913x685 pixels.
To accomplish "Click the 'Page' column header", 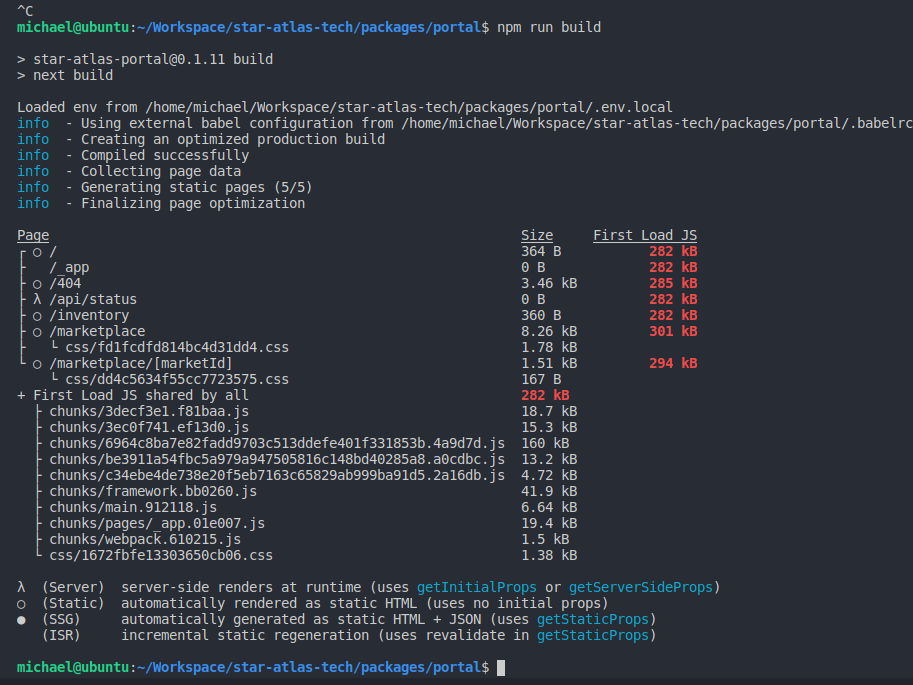I will pos(33,235).
